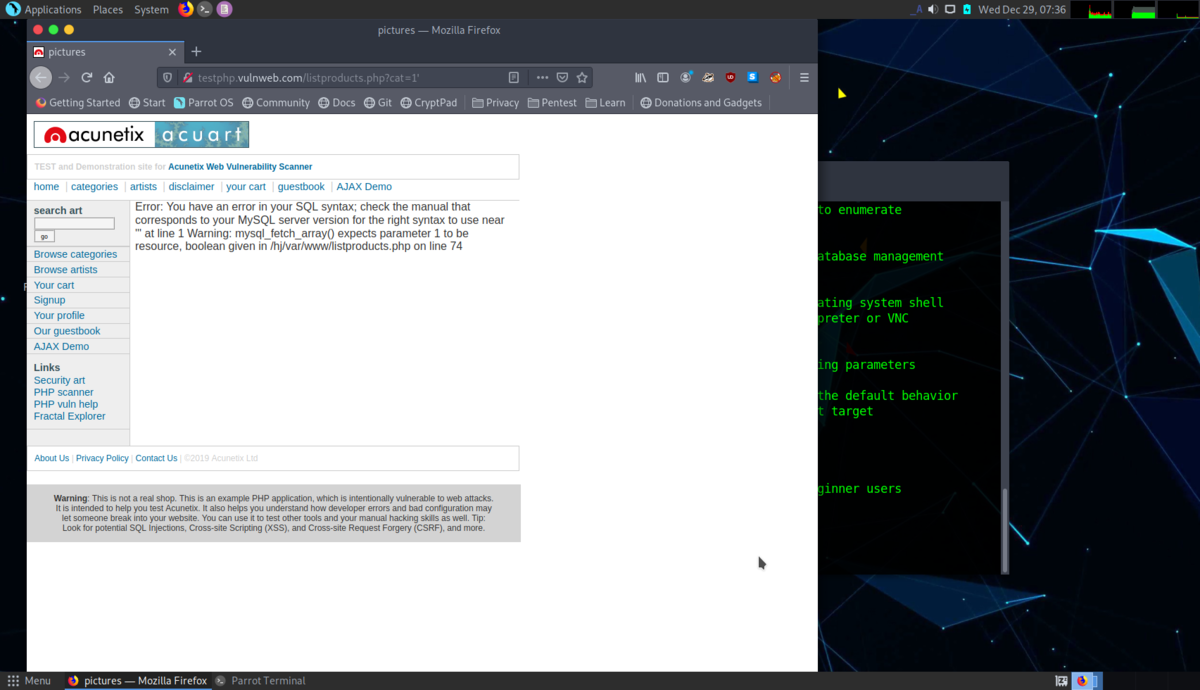Open the Privacy Policy footer link
Image resolution: width=1200 pixels, height=690 pixels.
coord(102,458)
